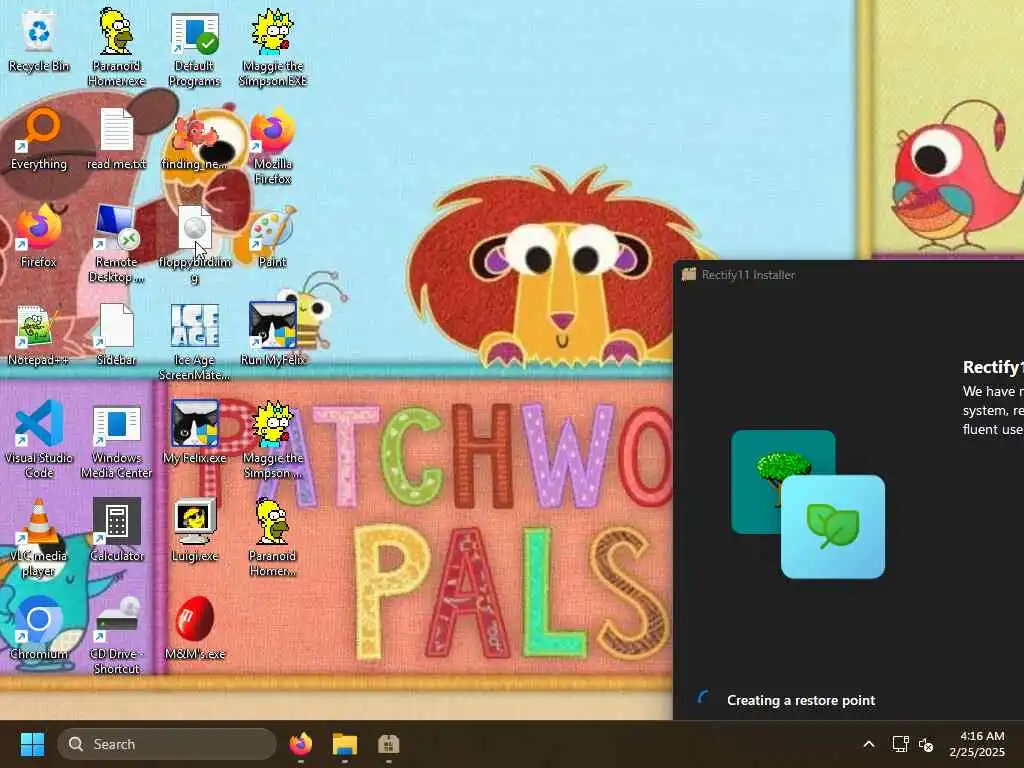The height and width of the screenshot is (768, 1024).
Task: Select Maggie the Simpson.EXE in the top row
Action: pos(273,48)
